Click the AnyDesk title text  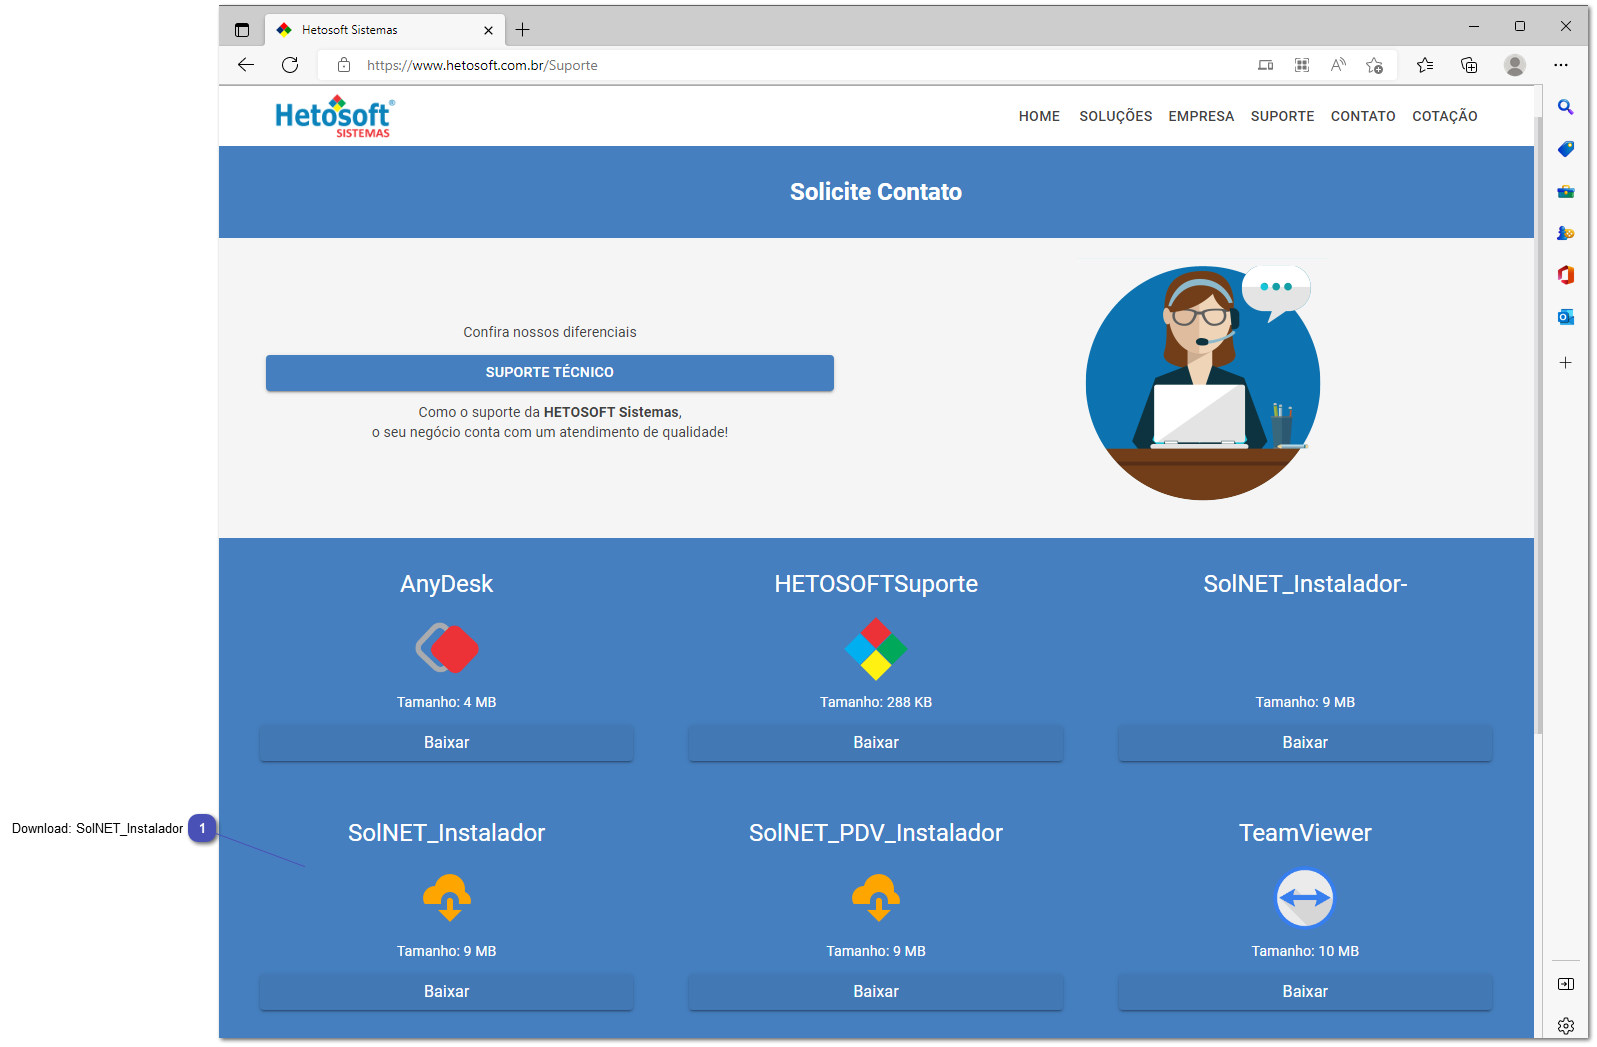point(447,584)
